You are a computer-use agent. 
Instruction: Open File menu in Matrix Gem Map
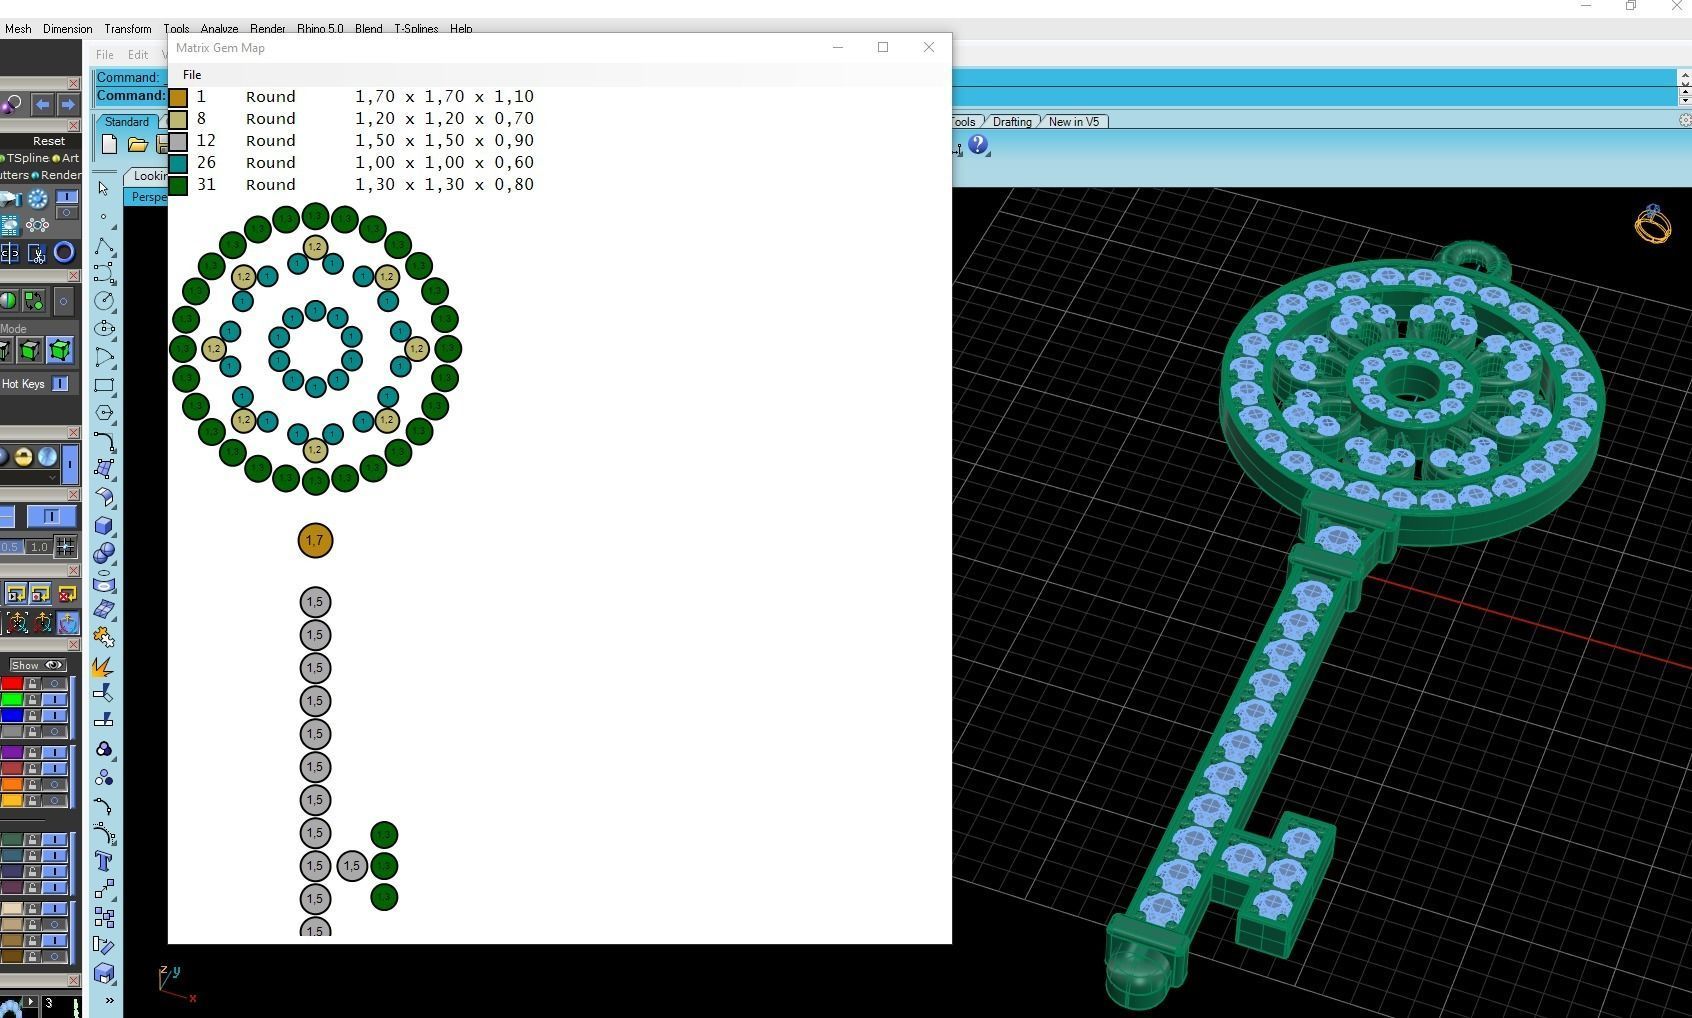[x=192, y=75]
